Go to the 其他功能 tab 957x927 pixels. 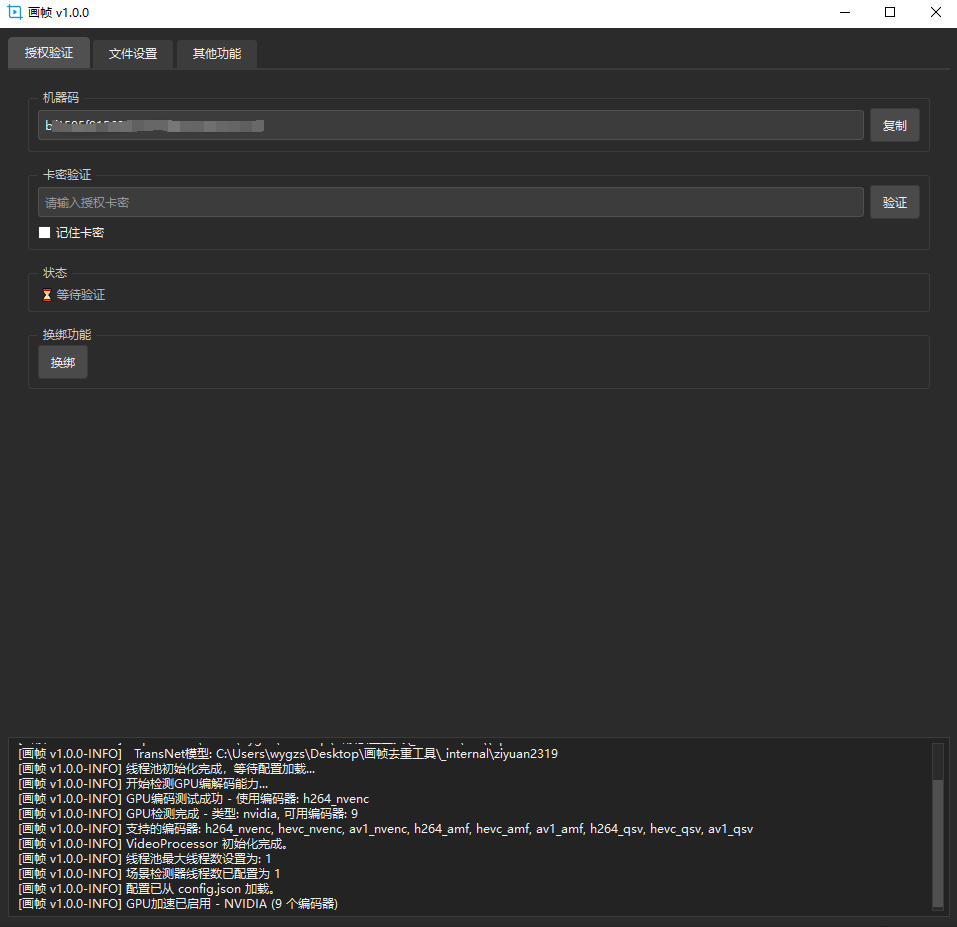click(216, 54)
